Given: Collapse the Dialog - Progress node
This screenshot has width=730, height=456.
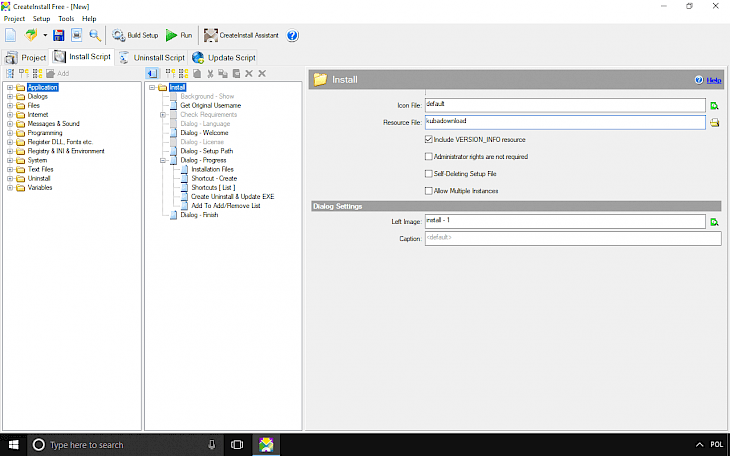Looking at the screenshot, I should pos(163,160).
